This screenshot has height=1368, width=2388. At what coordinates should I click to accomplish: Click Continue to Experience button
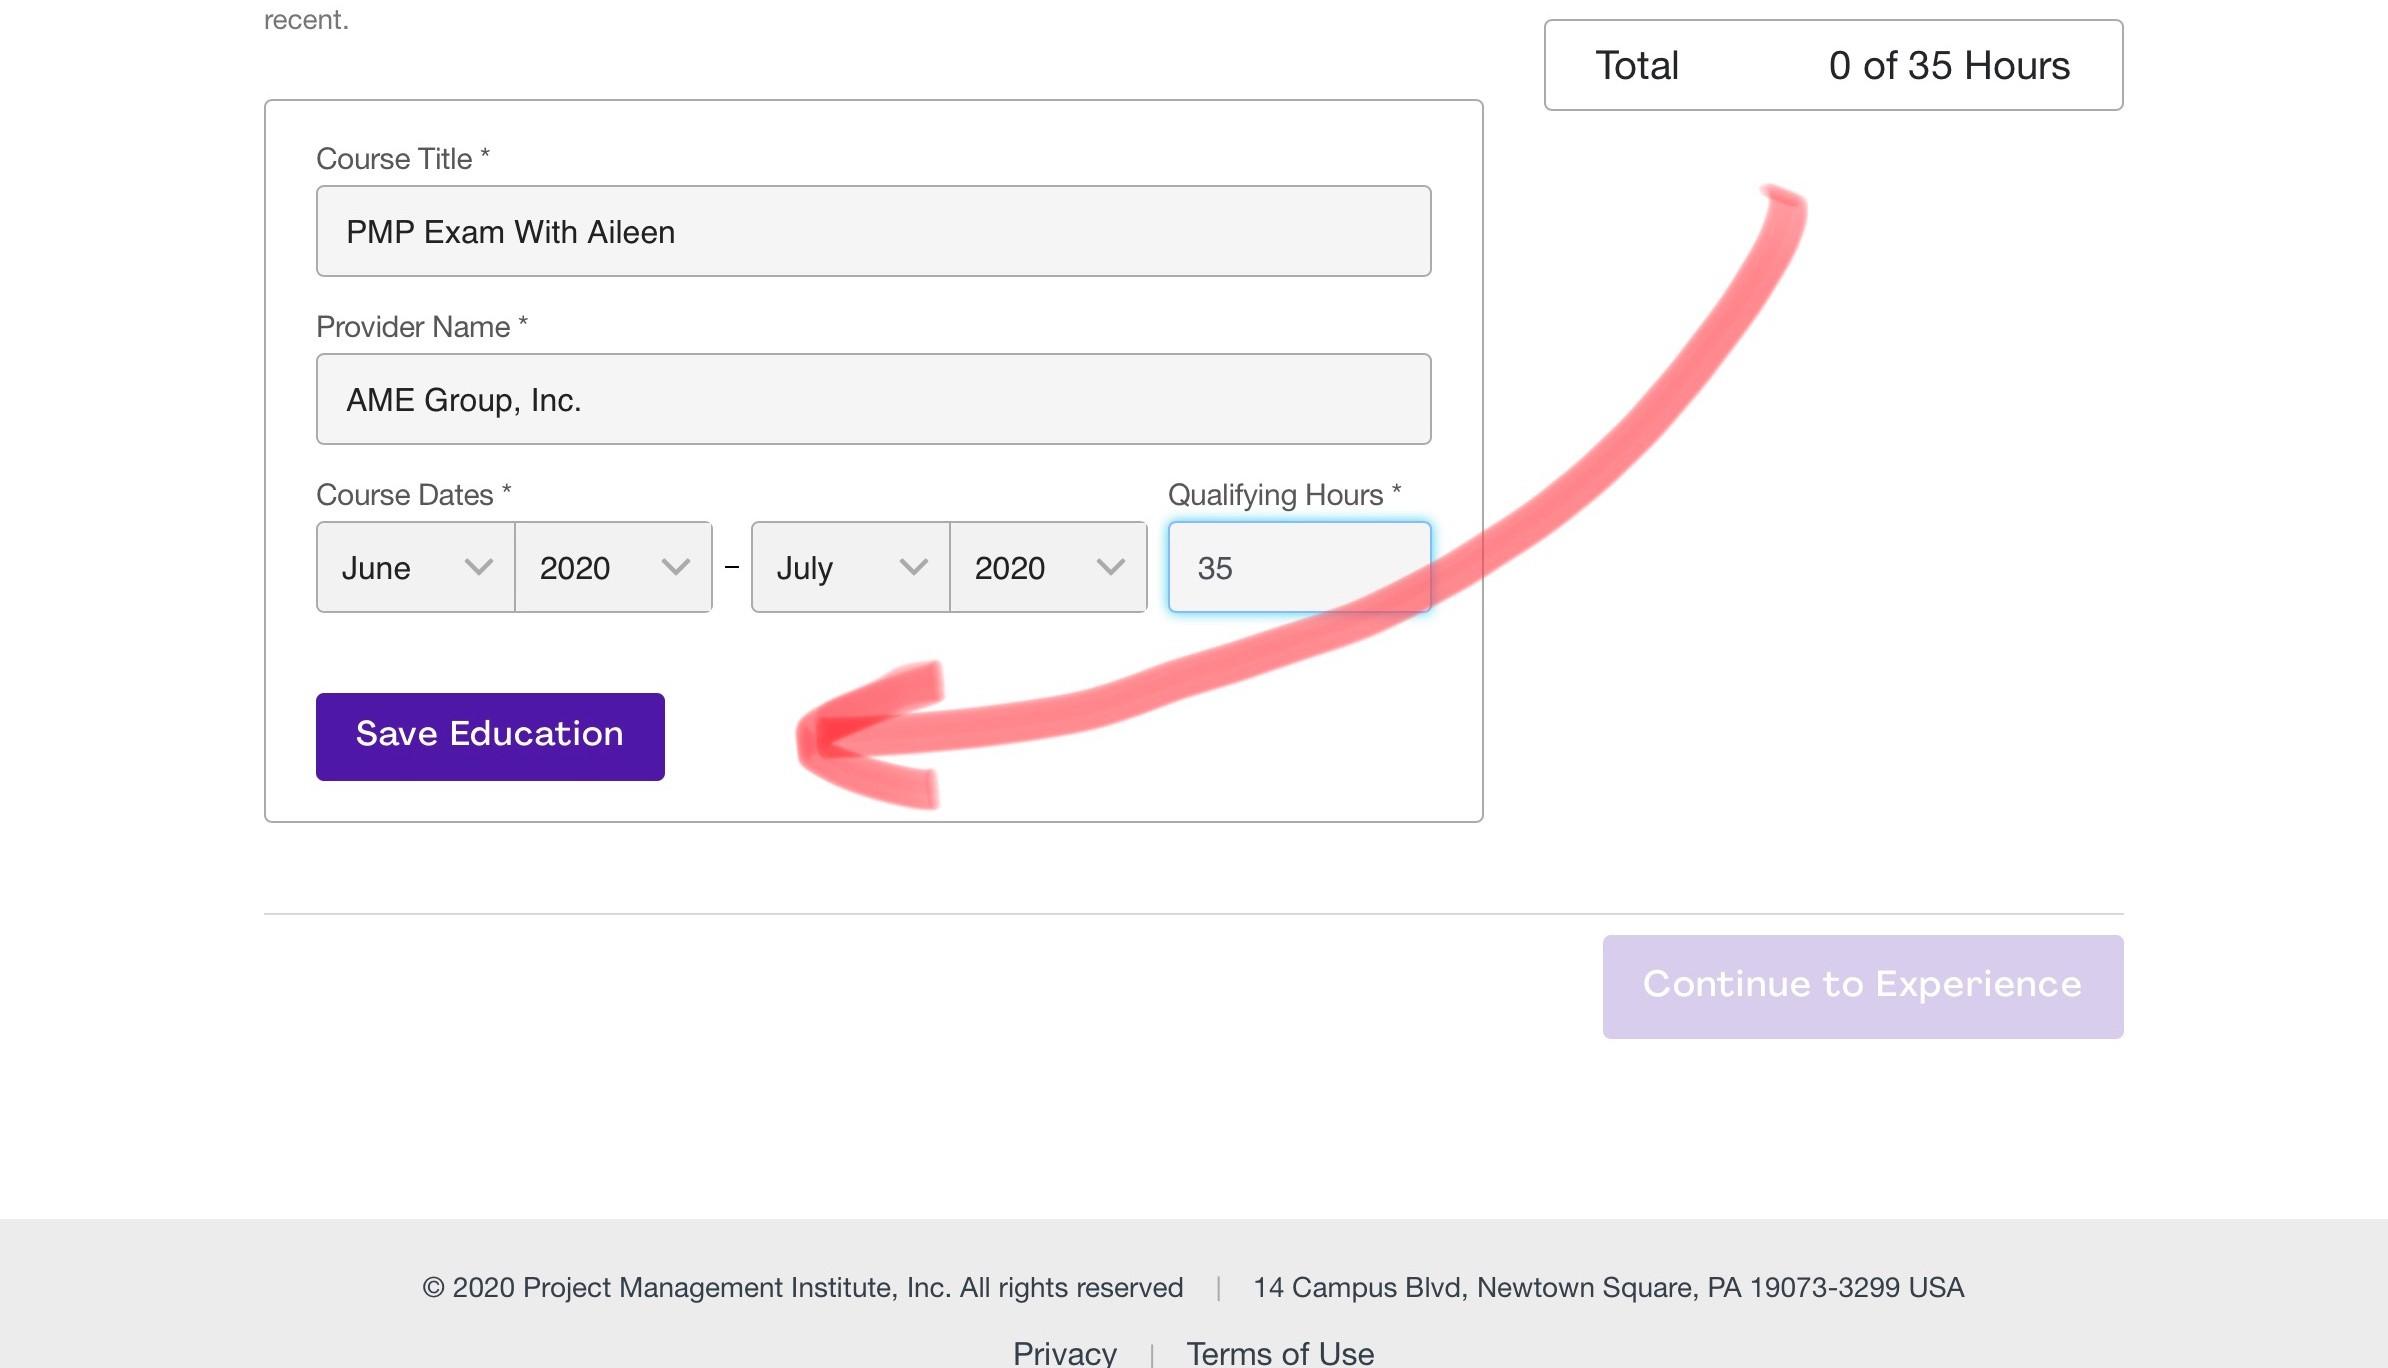pyautogui.click(x=1862, y=986)
